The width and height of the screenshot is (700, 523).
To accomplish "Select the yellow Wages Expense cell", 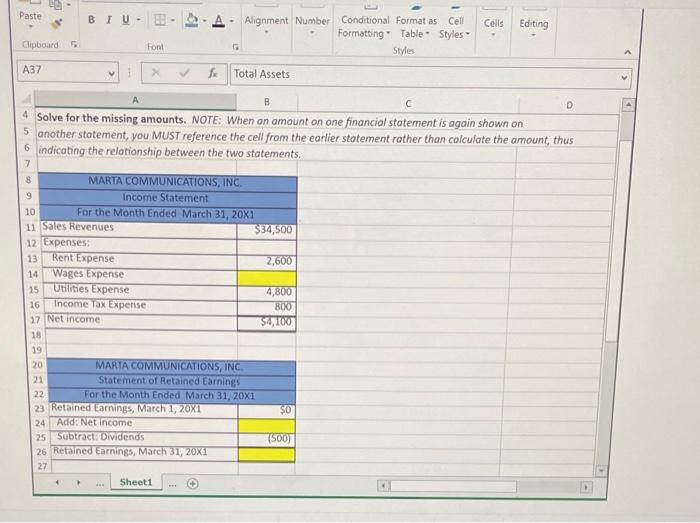I will (267, 278).
